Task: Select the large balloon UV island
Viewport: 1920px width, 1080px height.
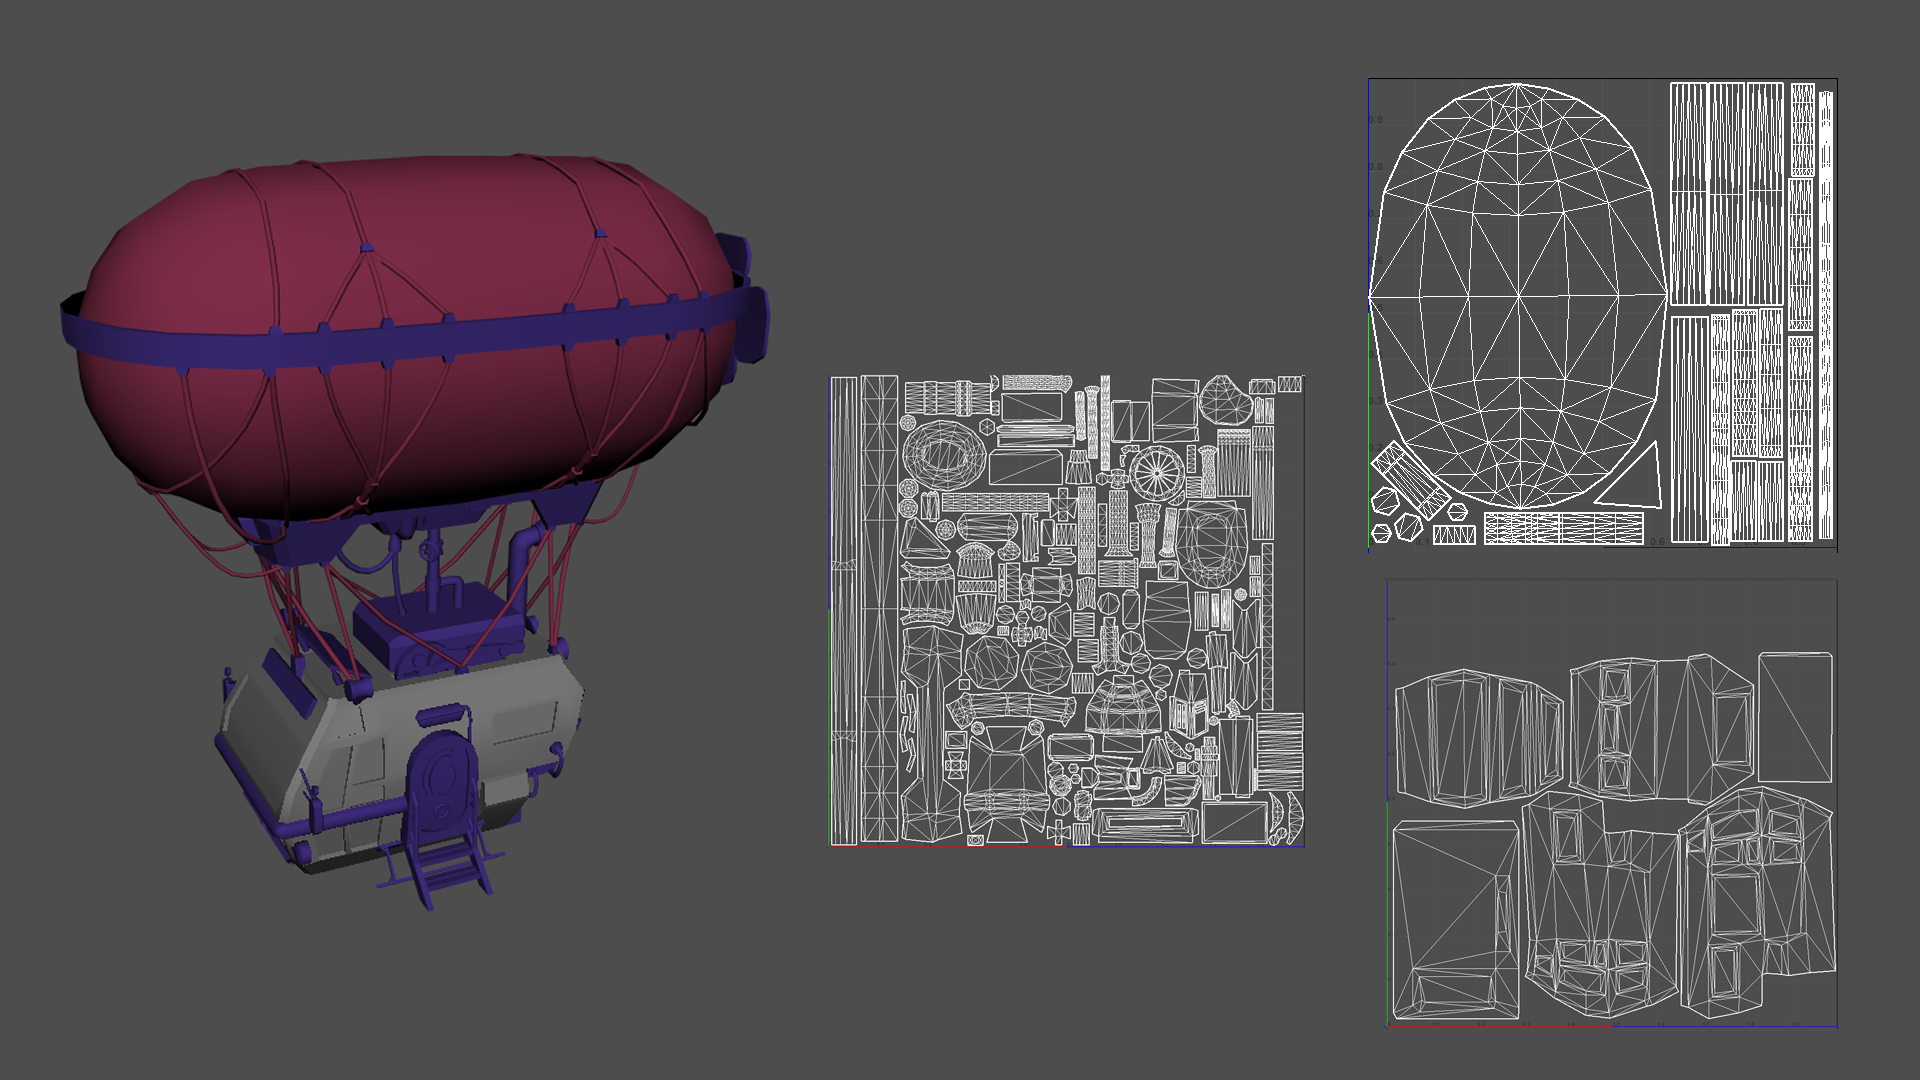Action: point(1517,296)
